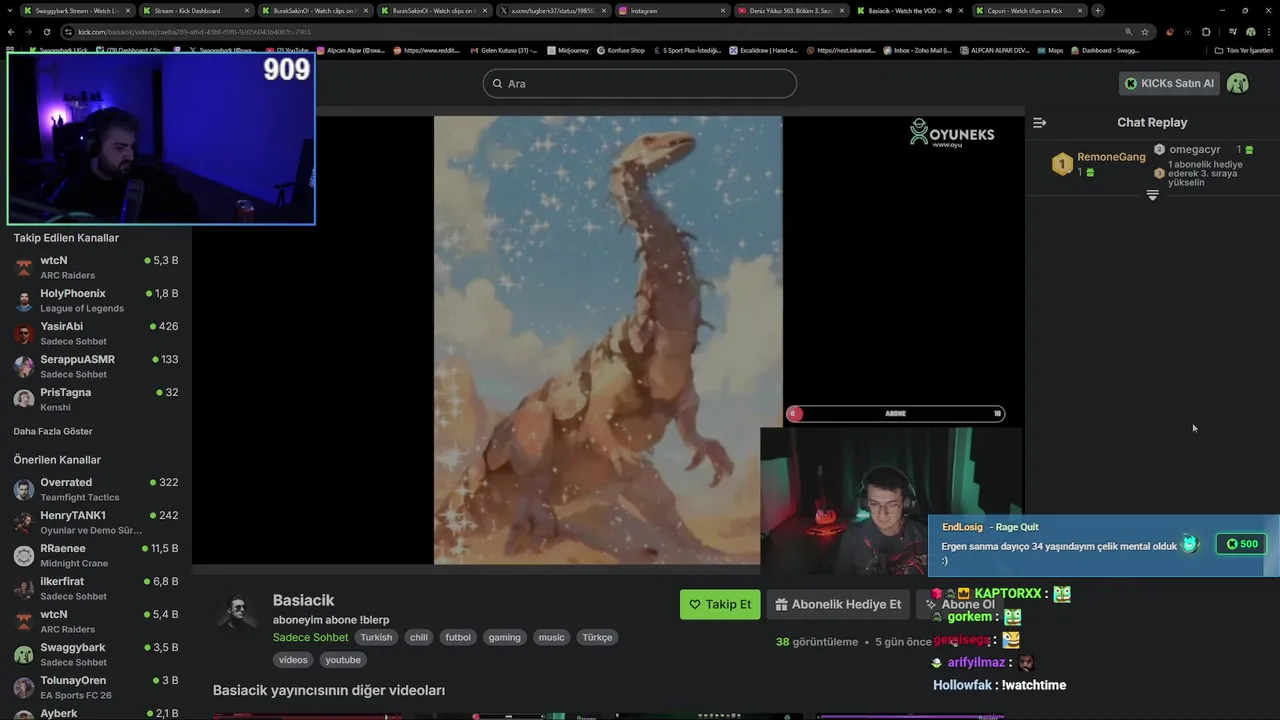
Task: Open the Maps bookmark
Action: coord(1050,50)
